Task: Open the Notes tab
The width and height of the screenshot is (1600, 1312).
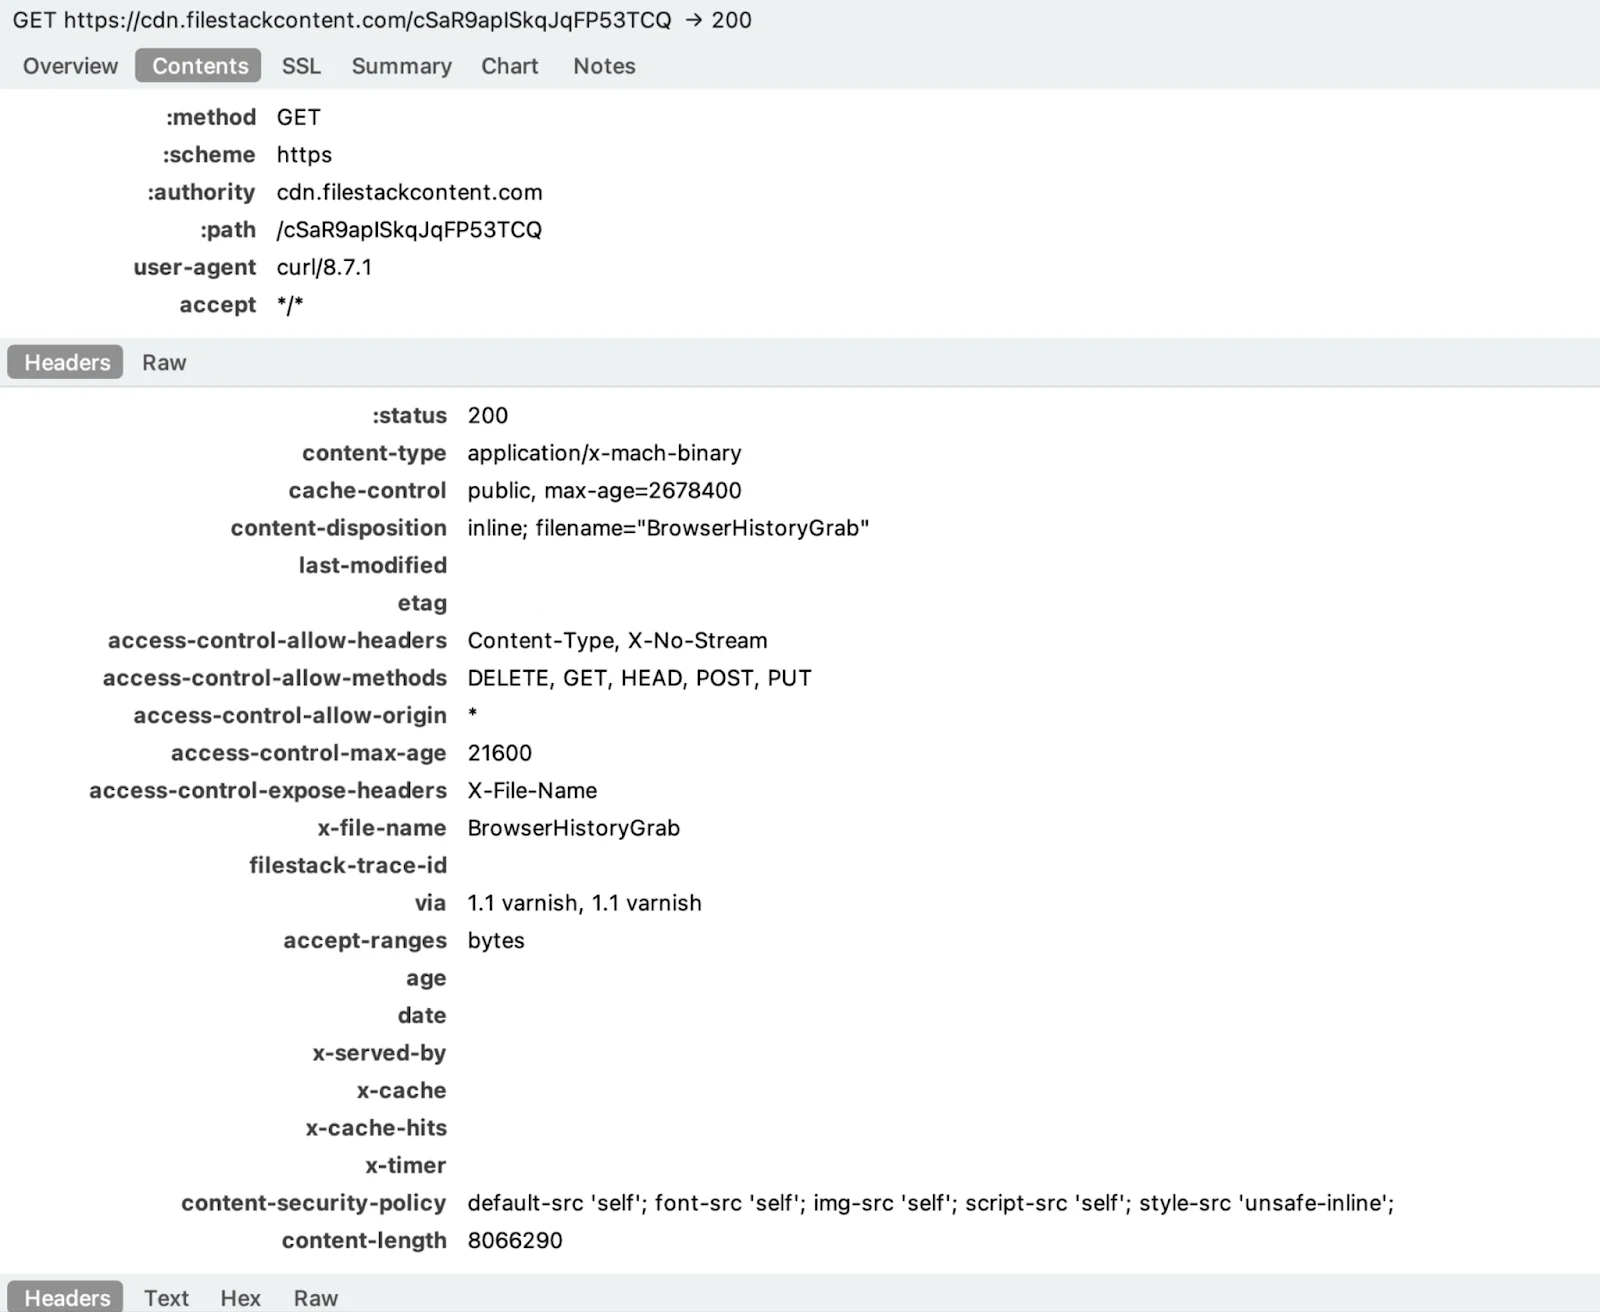Action: 603,66
